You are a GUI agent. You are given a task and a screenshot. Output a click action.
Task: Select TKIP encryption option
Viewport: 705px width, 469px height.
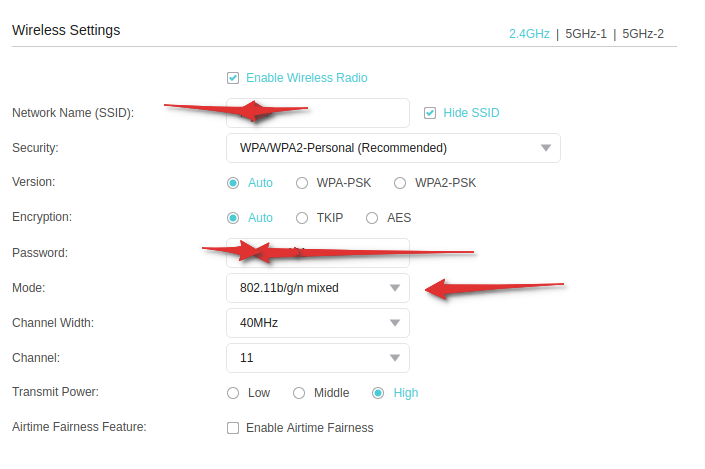click(x=302, y=218)
